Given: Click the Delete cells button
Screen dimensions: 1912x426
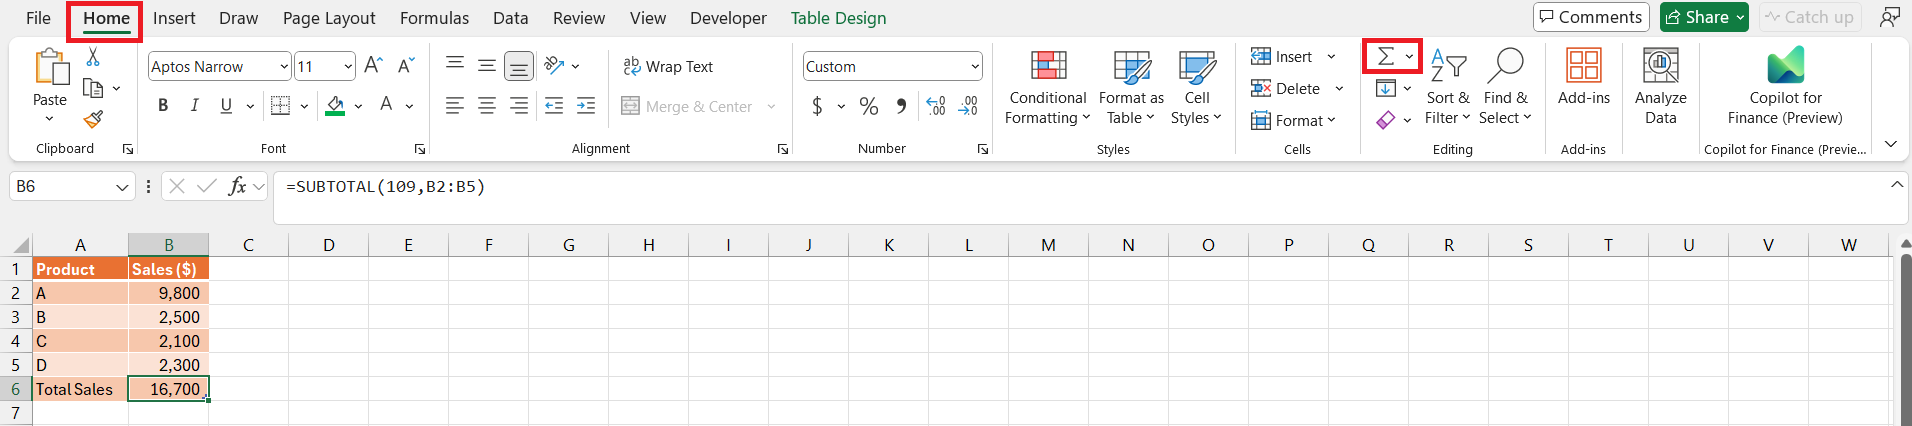Looking at the screenshot, I should [1286, 89].
